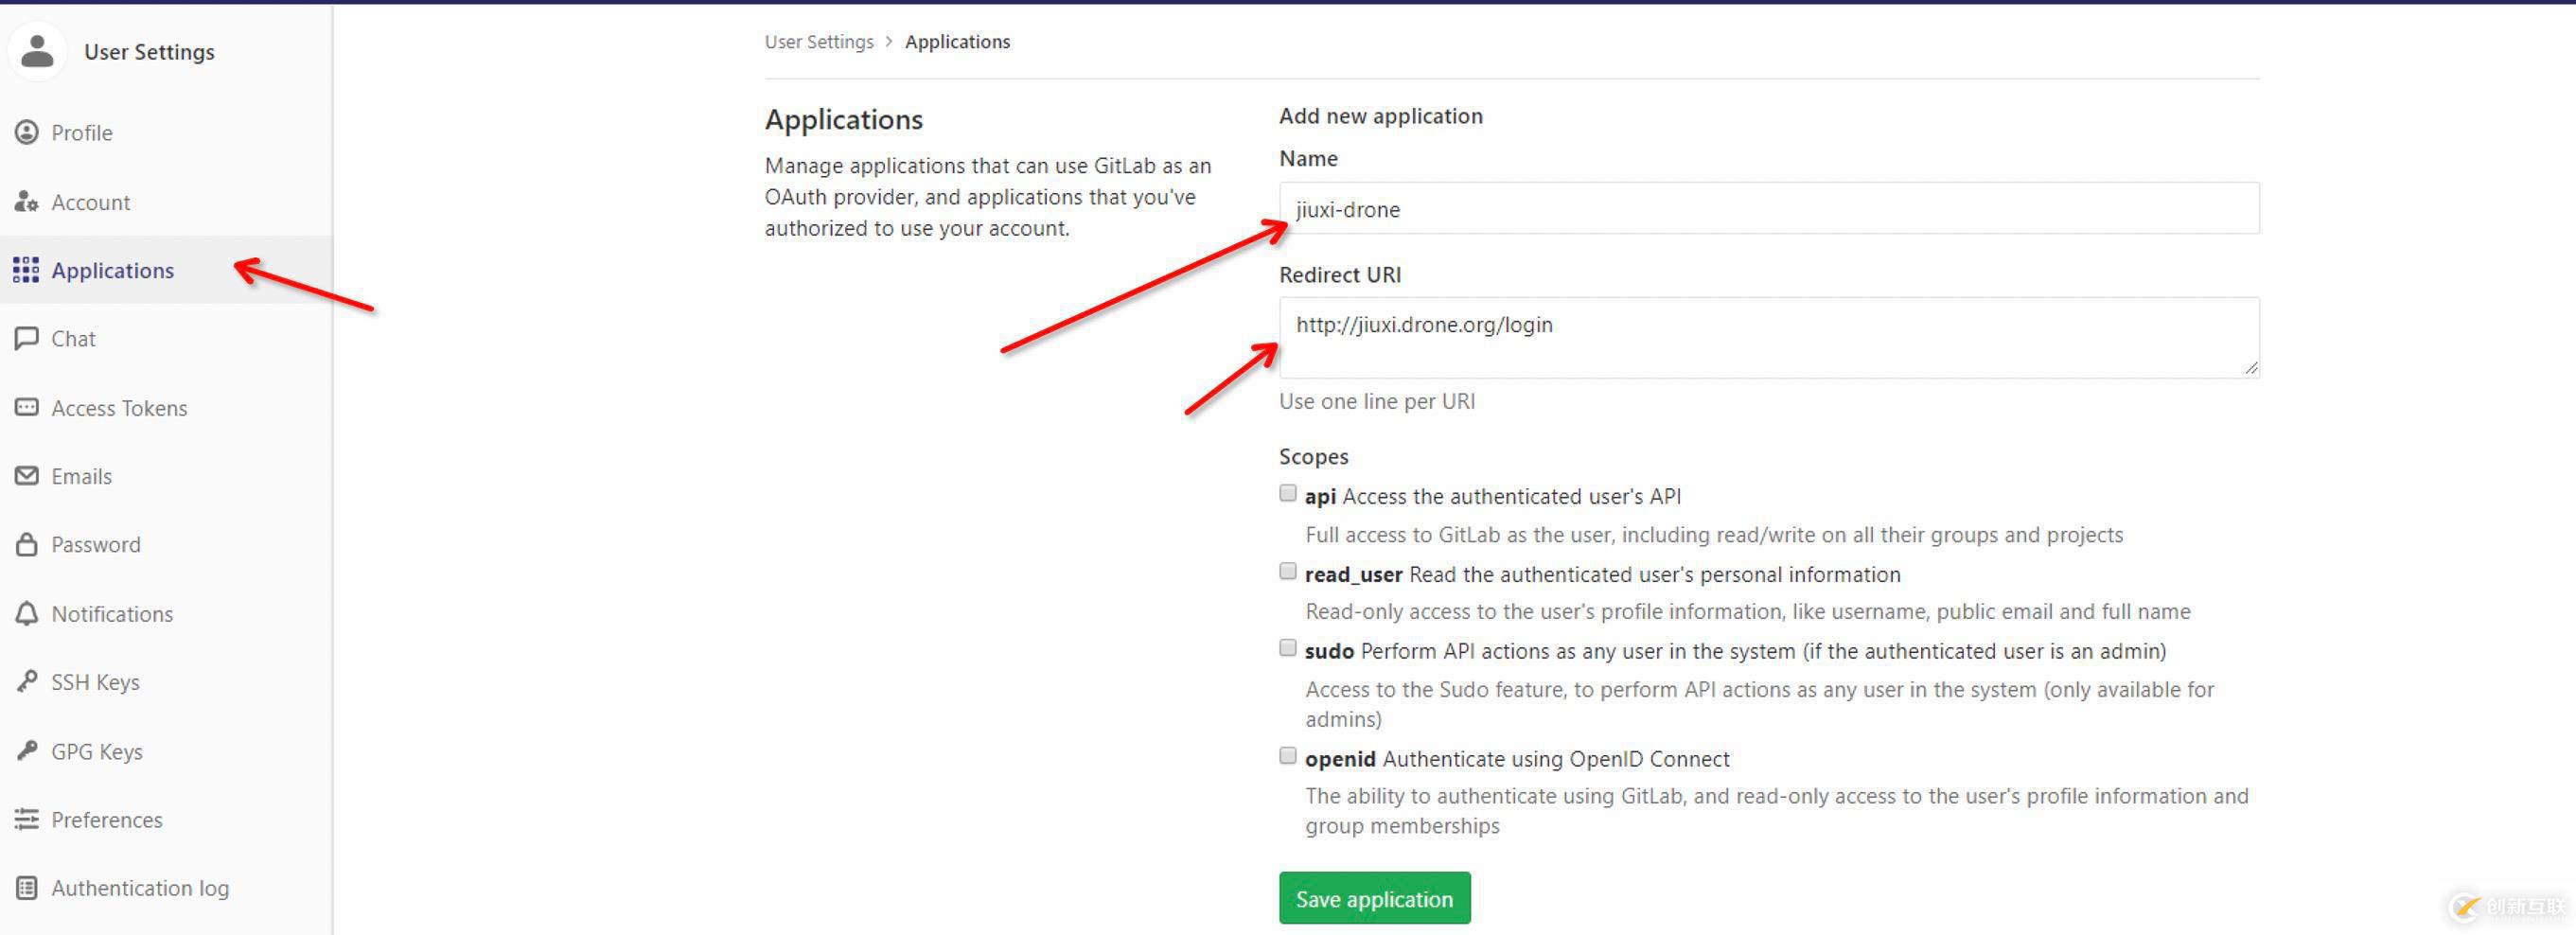Check the read_user scope checkbox
The height and width of the screenshot is (935, 2576).
click(x=1288, y=572)
